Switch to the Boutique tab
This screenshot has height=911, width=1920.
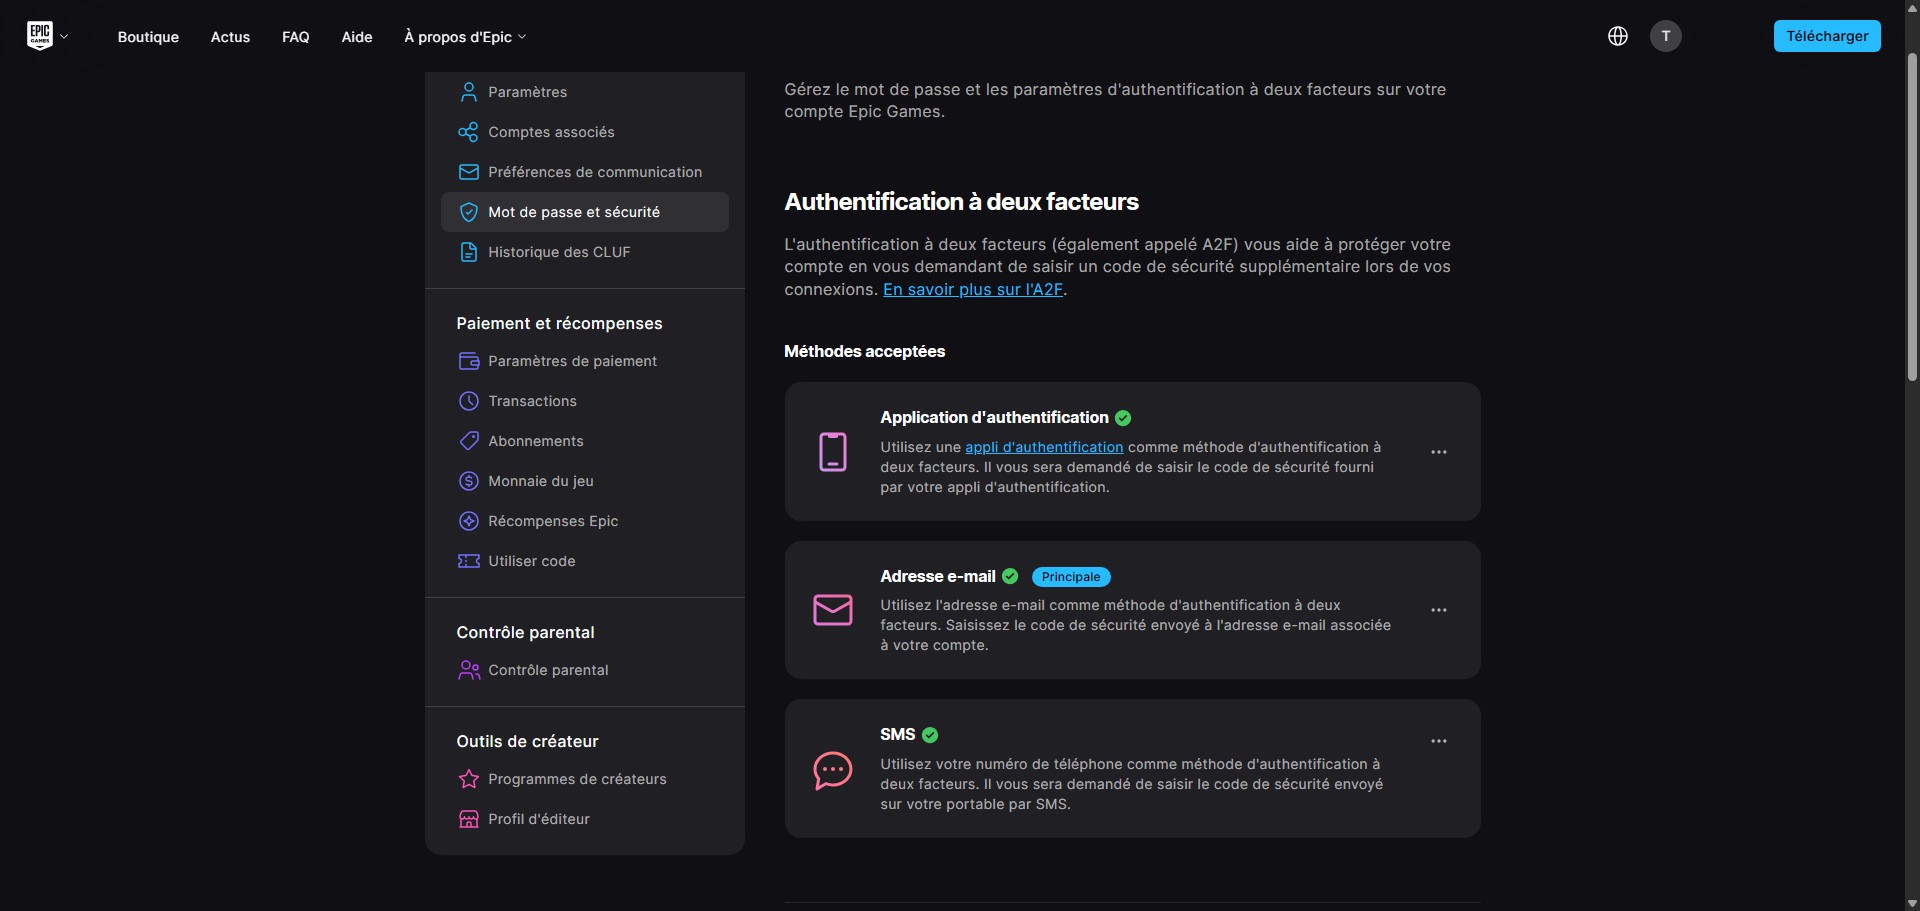click(148, 37)
